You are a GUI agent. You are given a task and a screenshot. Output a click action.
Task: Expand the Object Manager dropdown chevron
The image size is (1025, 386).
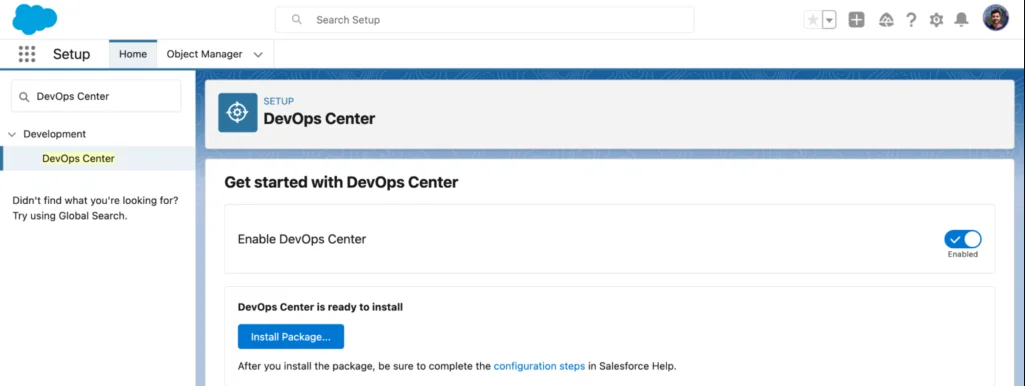click(x=258, y=55)
